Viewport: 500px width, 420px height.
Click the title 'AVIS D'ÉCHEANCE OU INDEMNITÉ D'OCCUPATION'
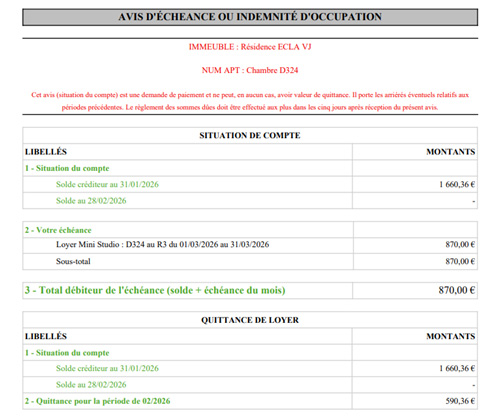pos(250,17)
